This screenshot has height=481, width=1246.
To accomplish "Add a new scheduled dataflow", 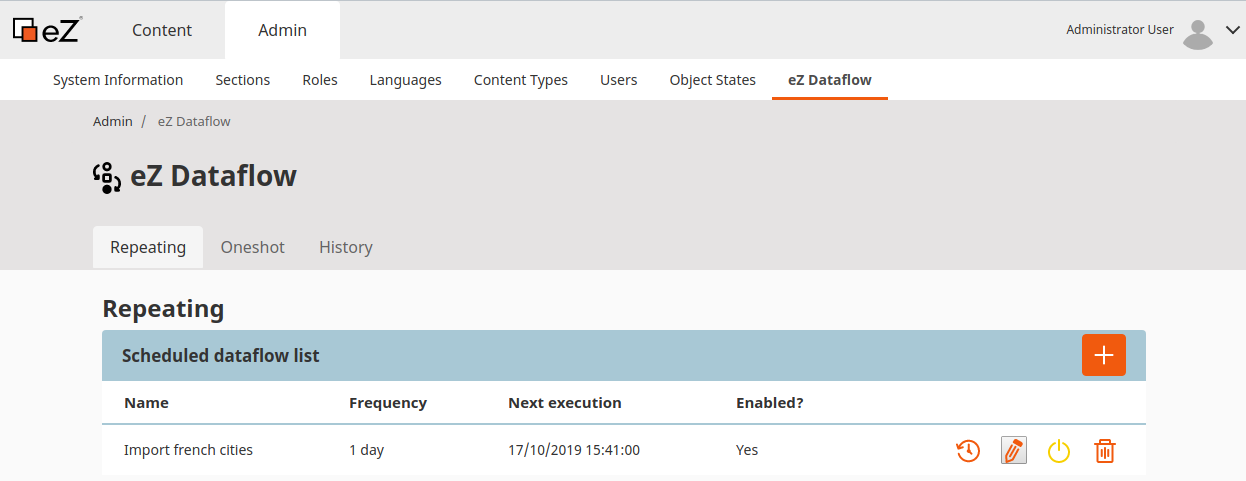I will point(1103,355).
